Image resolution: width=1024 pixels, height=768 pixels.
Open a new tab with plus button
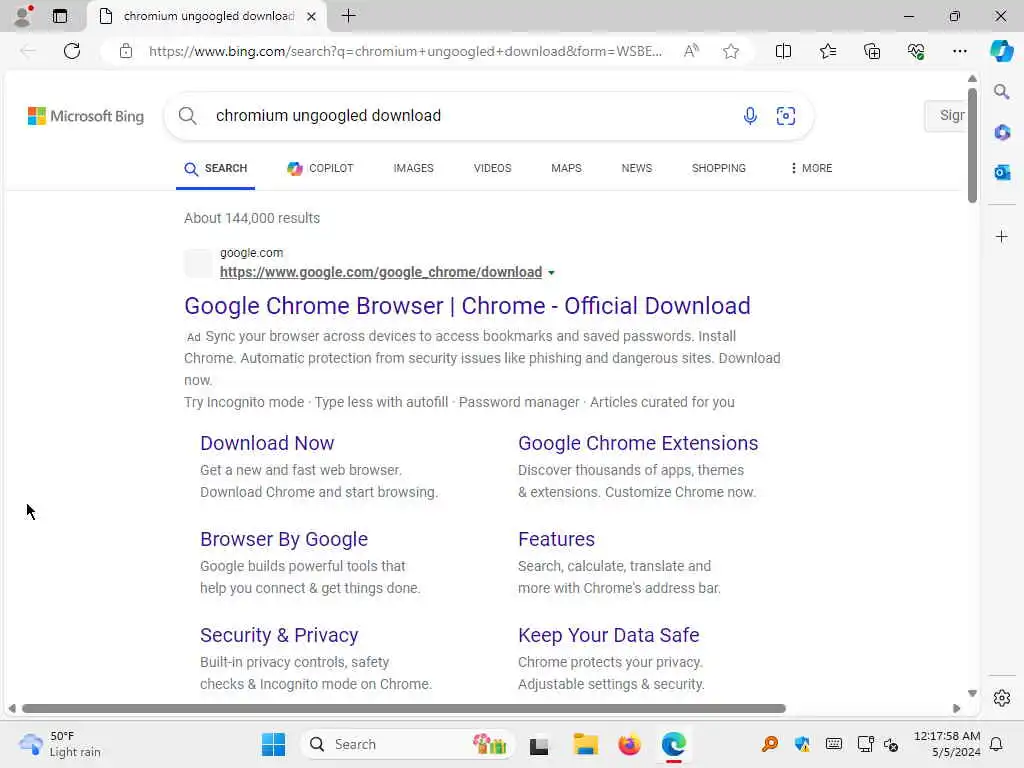[349, 16]
